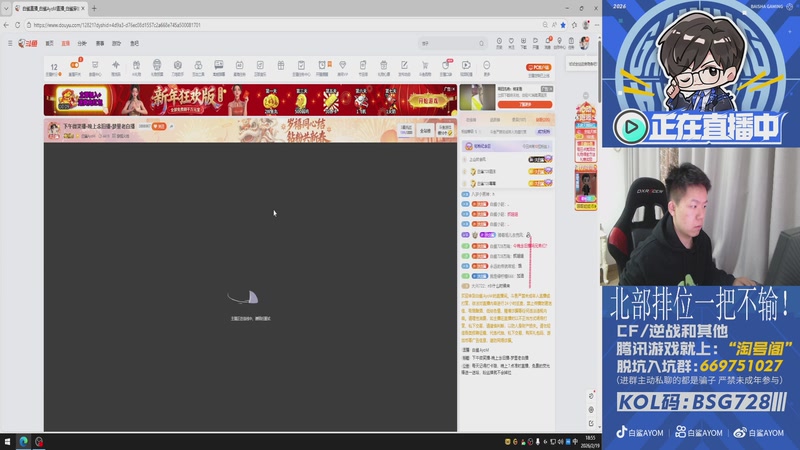800x450 pixels.
Task: Open the red lantern floating promo
Action: tap(586, 133)
